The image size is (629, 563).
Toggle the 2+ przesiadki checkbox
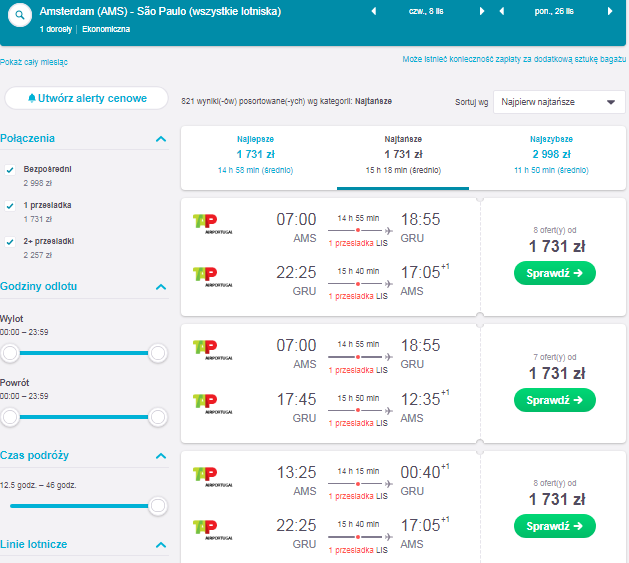[x=10, y=242]
